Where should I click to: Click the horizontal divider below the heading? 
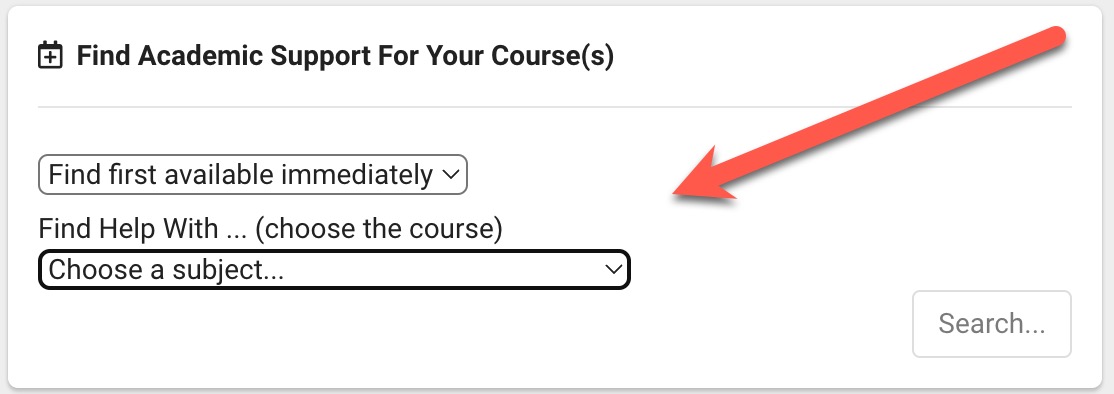pos(554,107)
